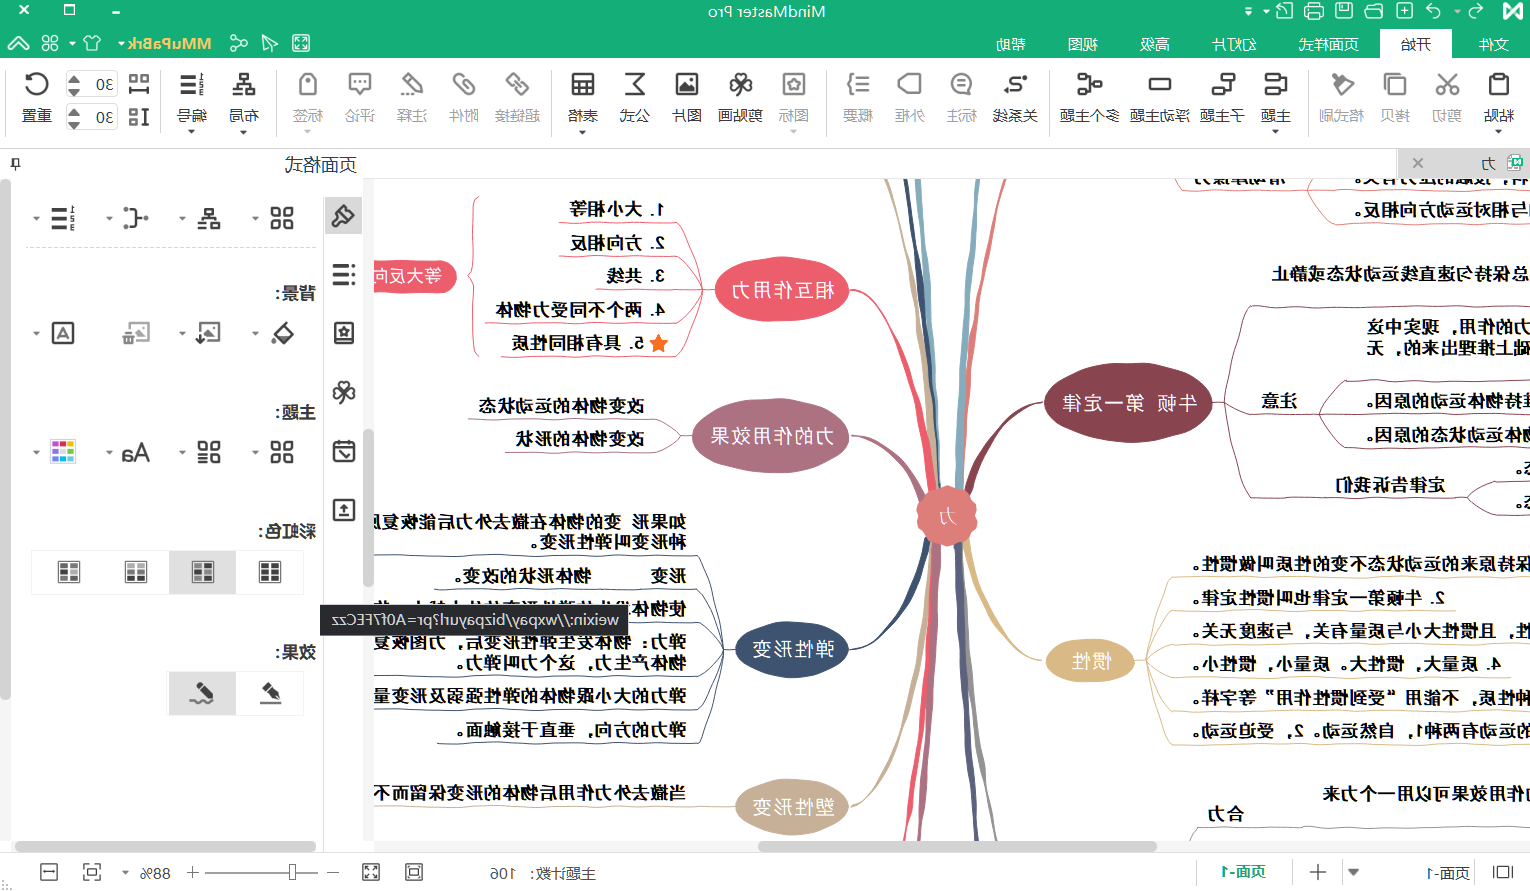Image resolution: width=1530 pixels, height=891 pixels.
Task: Switch to the Advanced (高级) tab
Action: click(1155, 44)
